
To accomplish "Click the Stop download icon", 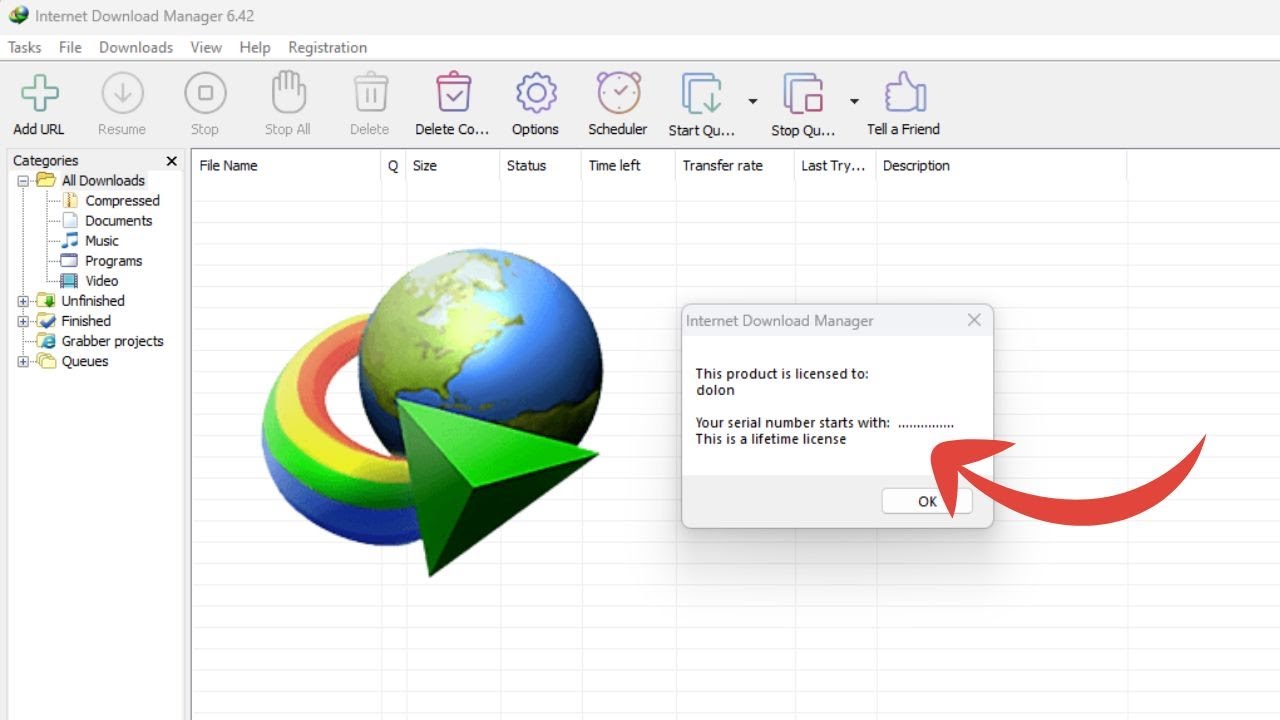I will click(205, 93).
